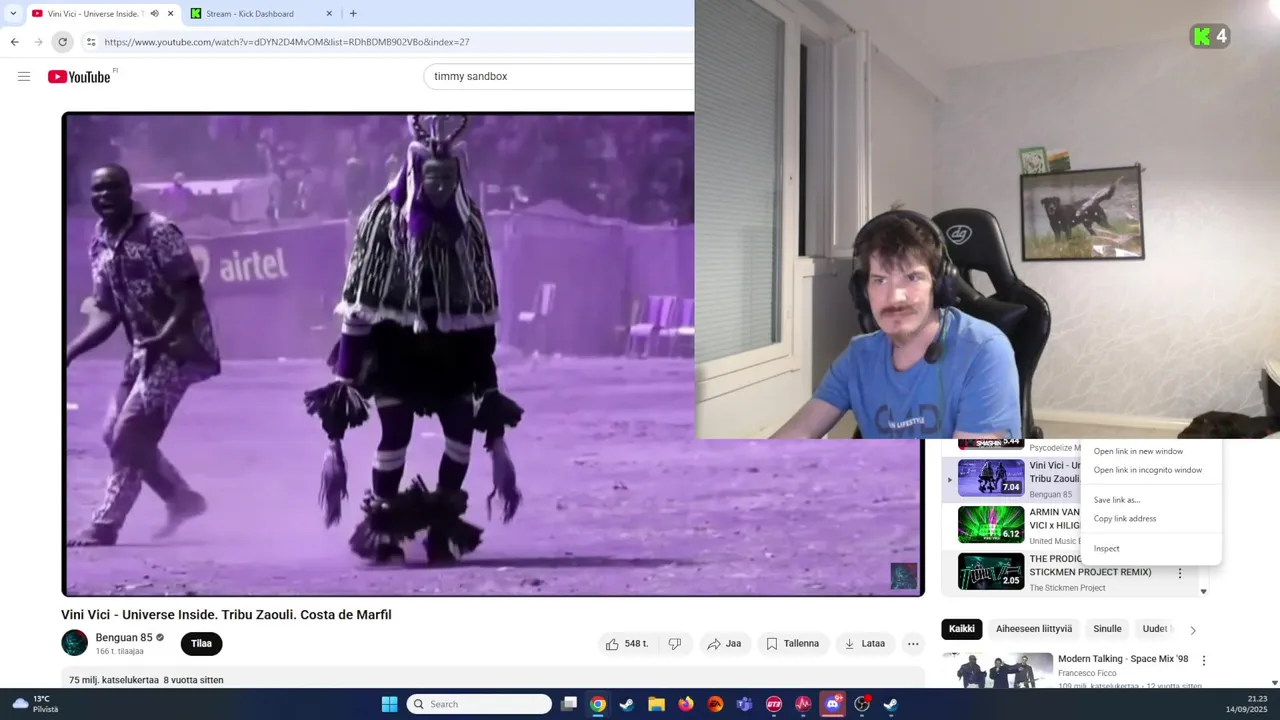Image resolution: width=1280 pixels, height=720 pixels.
Task: Close the Kick Dashboard tab
Action: pyautogui.click(x=329, y=14)
